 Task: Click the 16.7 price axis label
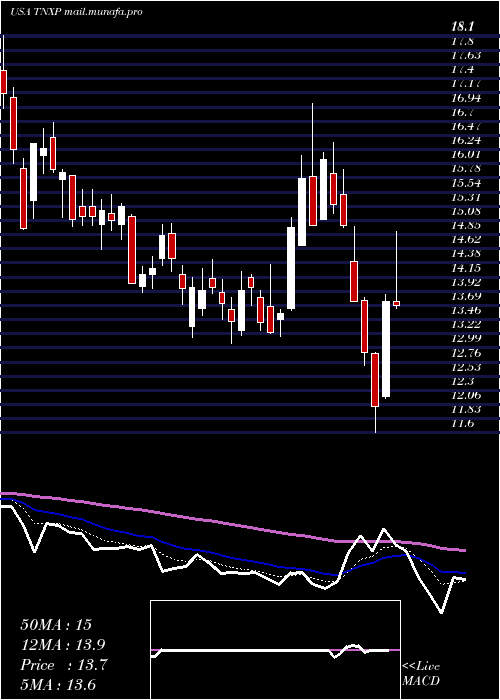pyautogui.click(x=462, y=112)
